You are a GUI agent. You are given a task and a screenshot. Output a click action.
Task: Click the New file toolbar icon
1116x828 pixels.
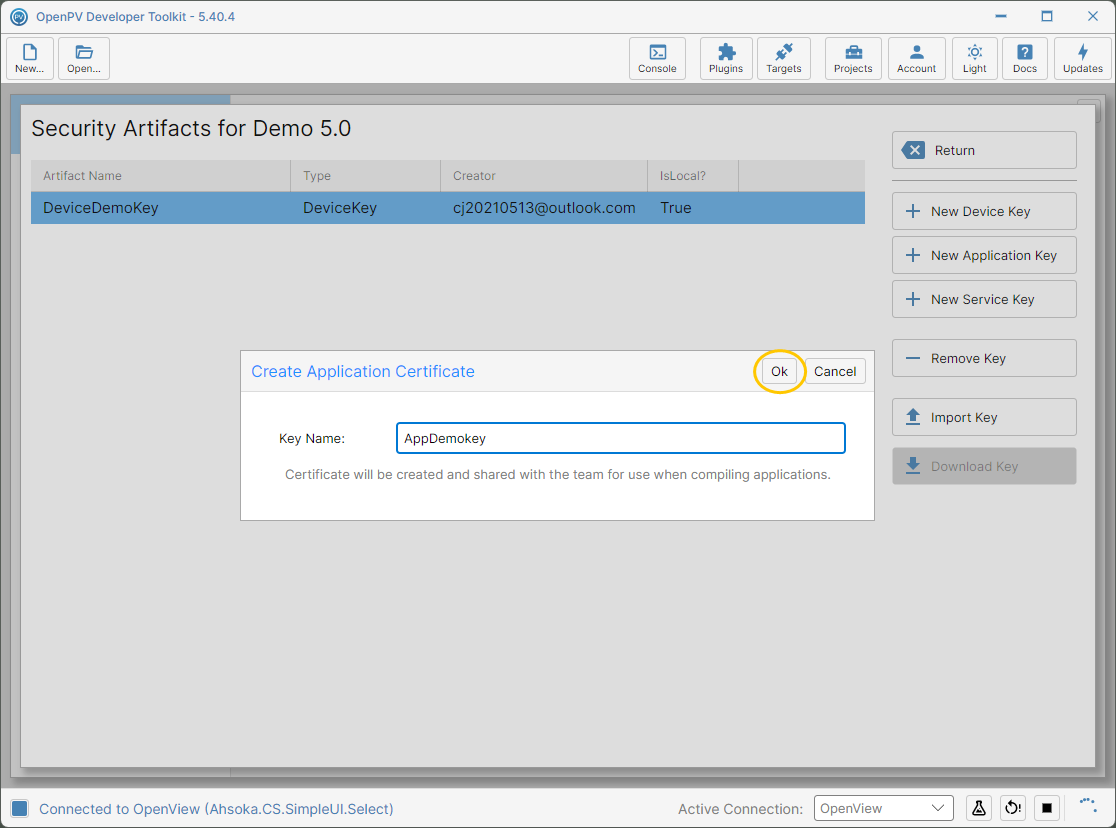coord(30,58)
